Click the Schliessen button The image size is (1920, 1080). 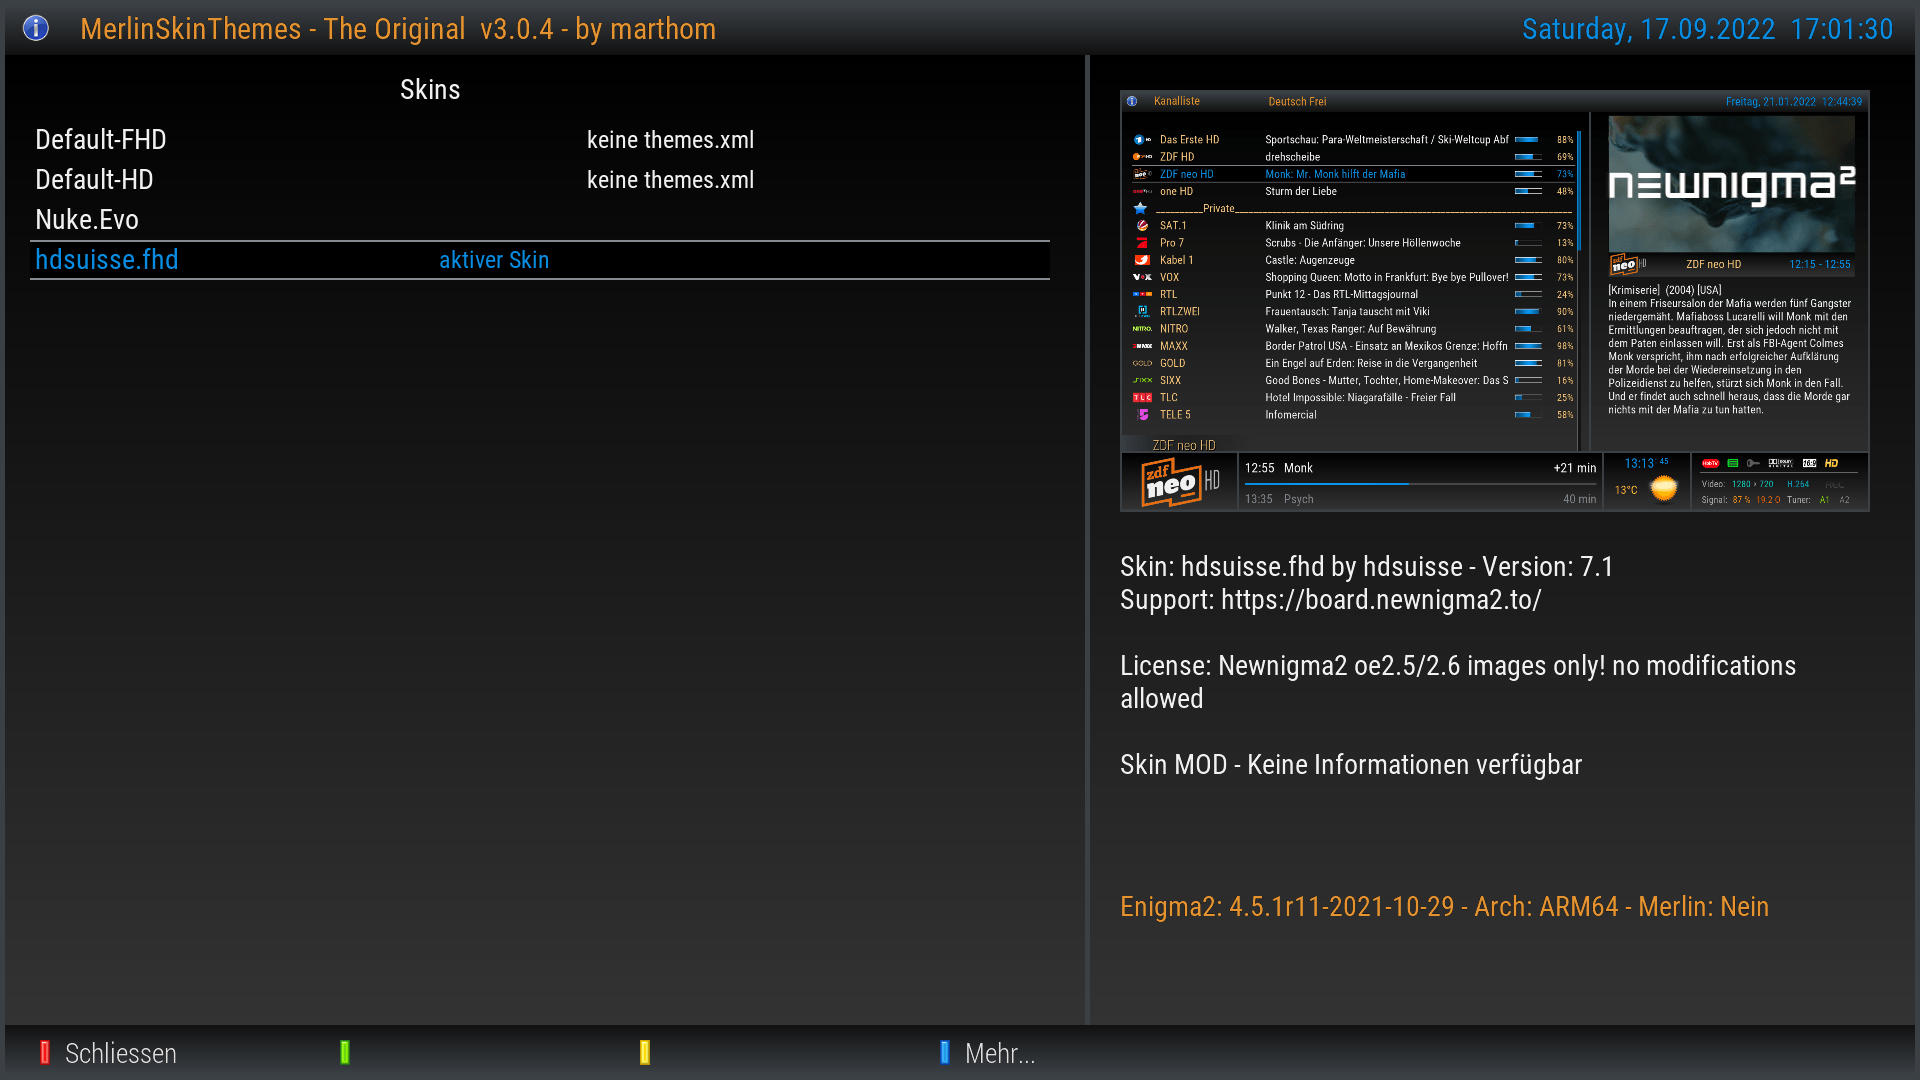(120, 1053)
